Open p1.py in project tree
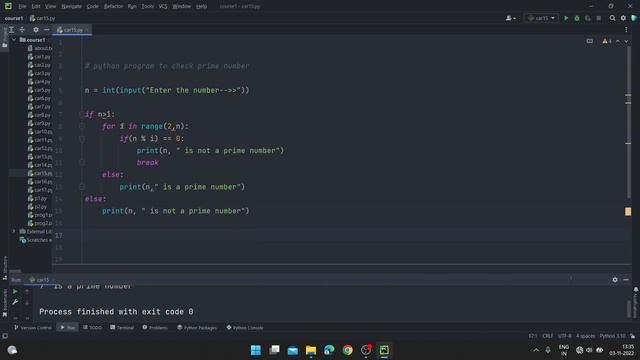 tap(38, 198)
